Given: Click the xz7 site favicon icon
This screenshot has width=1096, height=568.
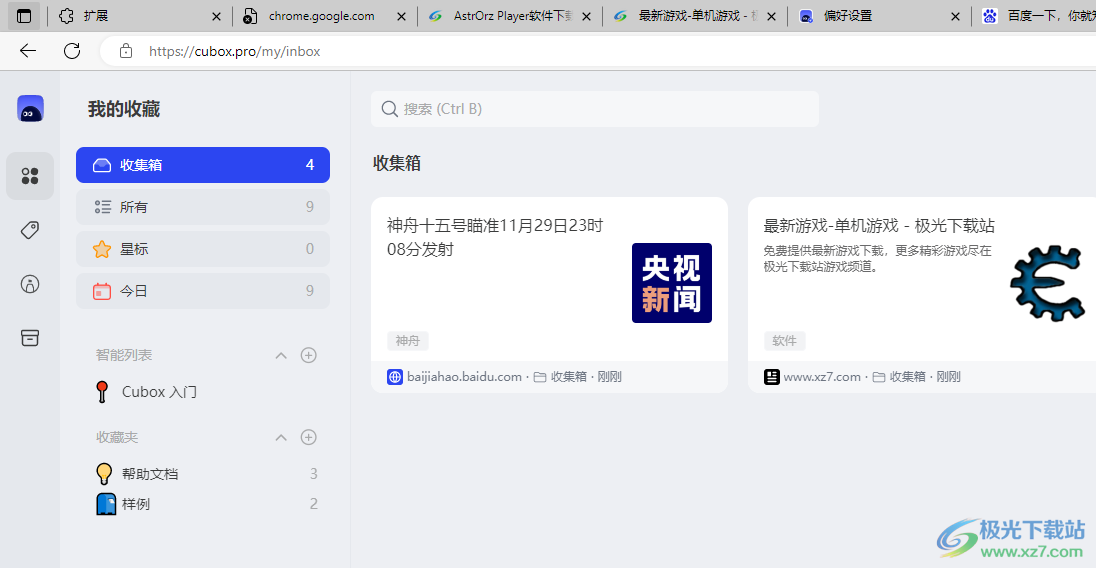Looking at the screenshot, I should [x=772, y=377].
